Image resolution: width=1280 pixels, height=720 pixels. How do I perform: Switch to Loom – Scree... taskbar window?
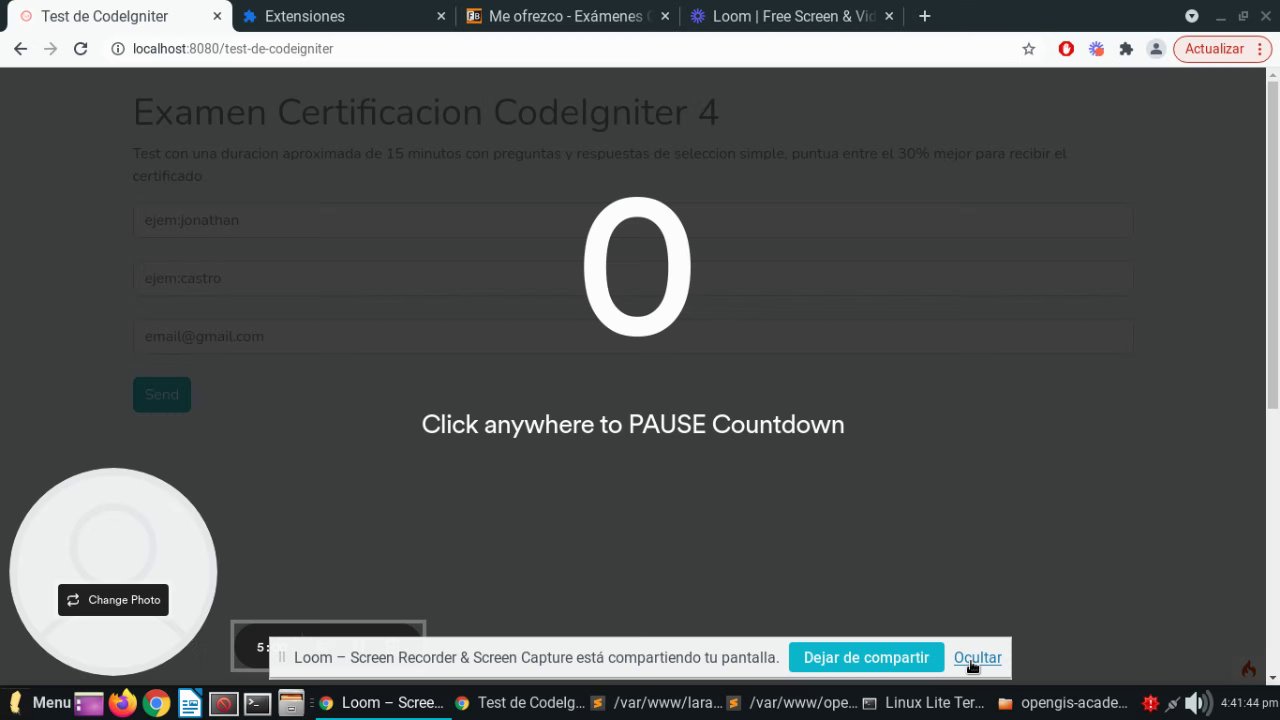381,703
